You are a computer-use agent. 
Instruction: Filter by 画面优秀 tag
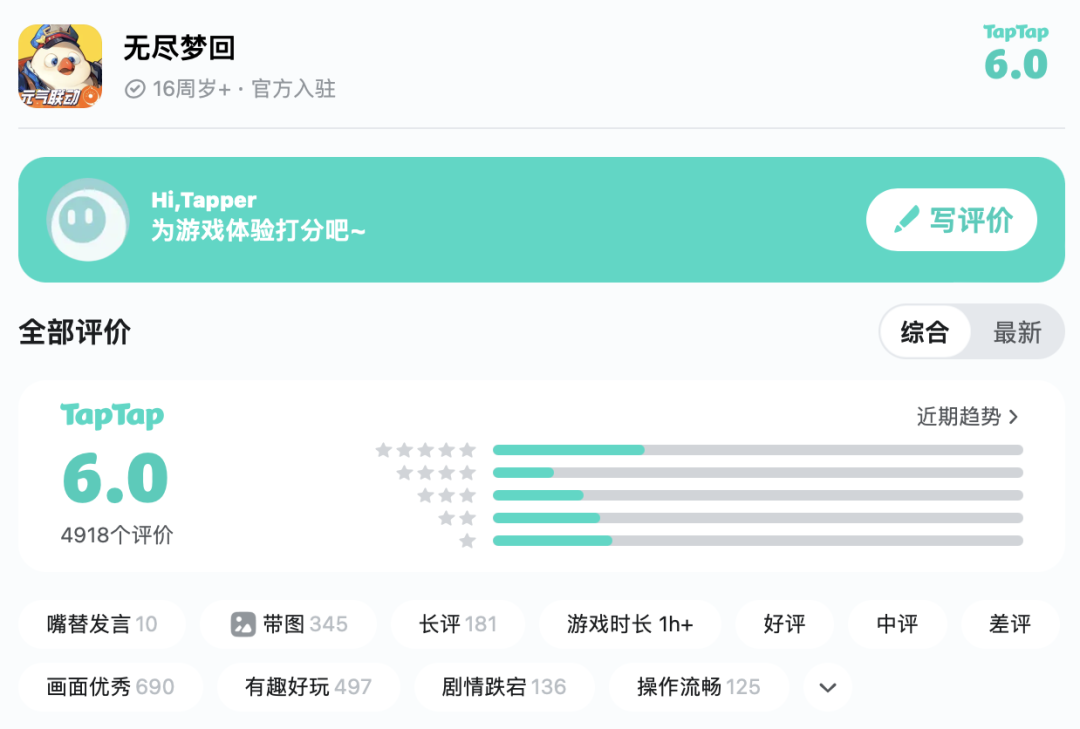tap(110, 687)
